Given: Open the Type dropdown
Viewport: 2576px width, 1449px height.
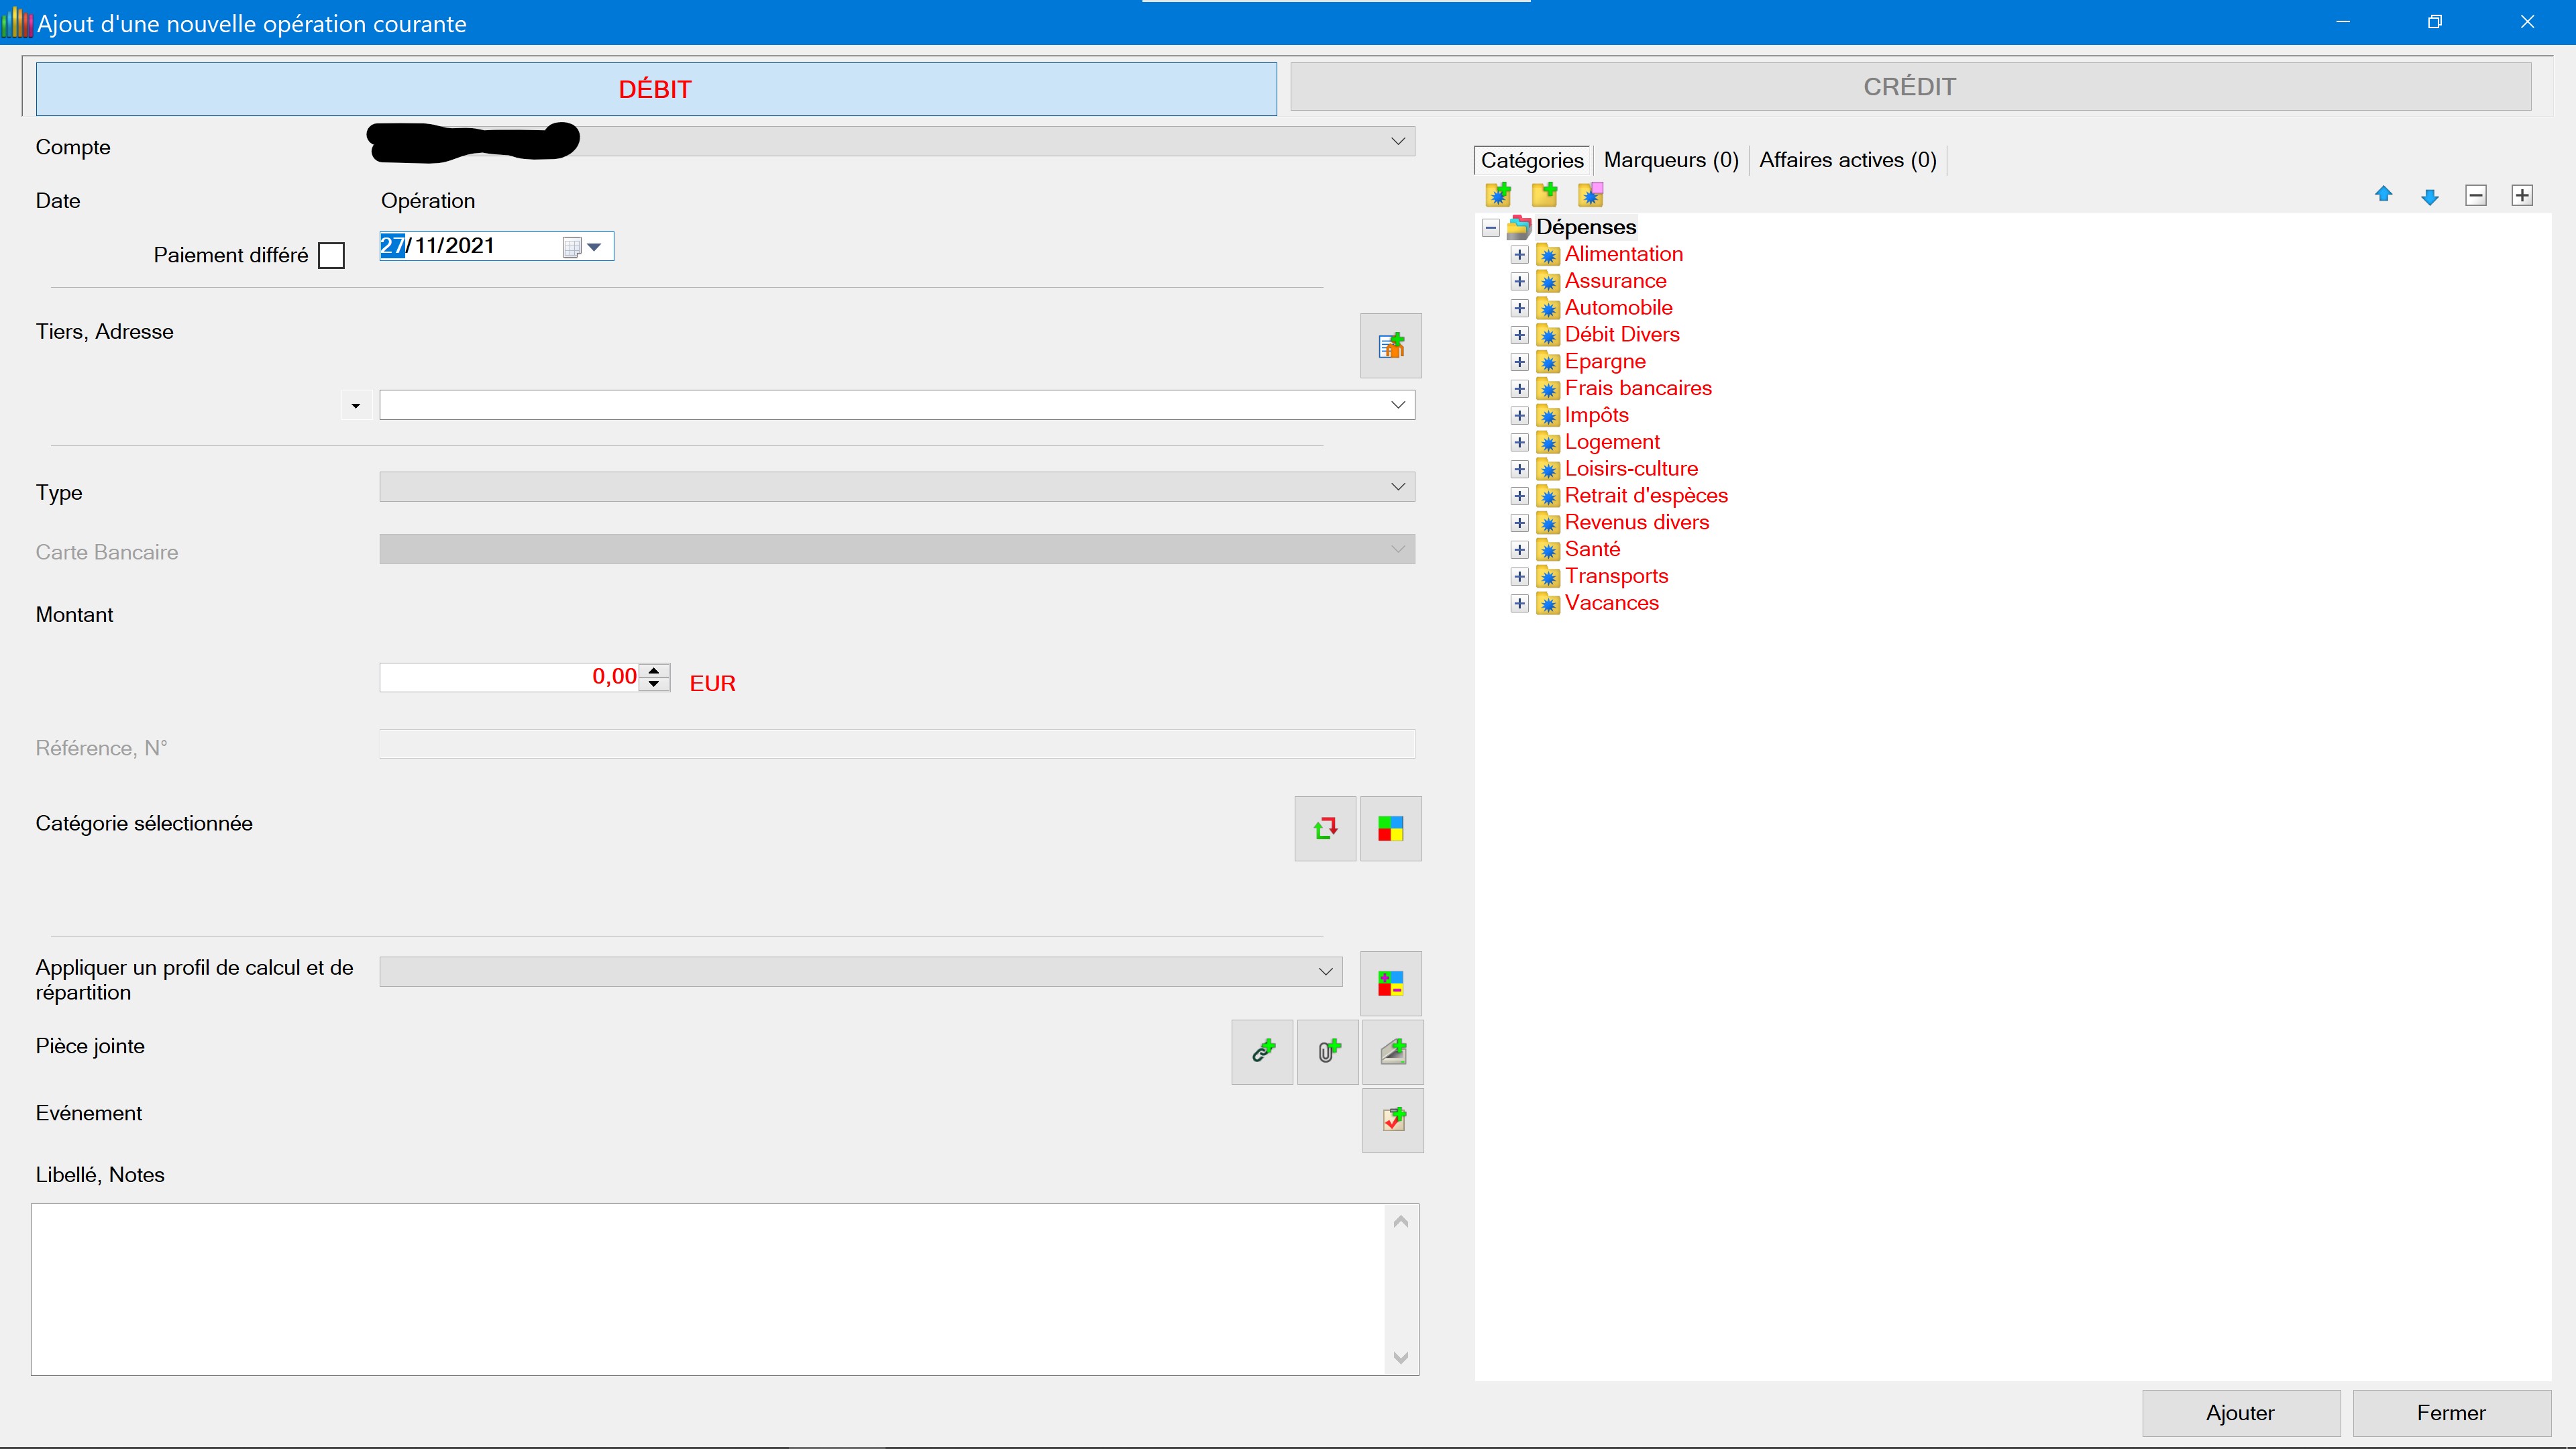Looking at the screenshot, I should coord(1398,487).
